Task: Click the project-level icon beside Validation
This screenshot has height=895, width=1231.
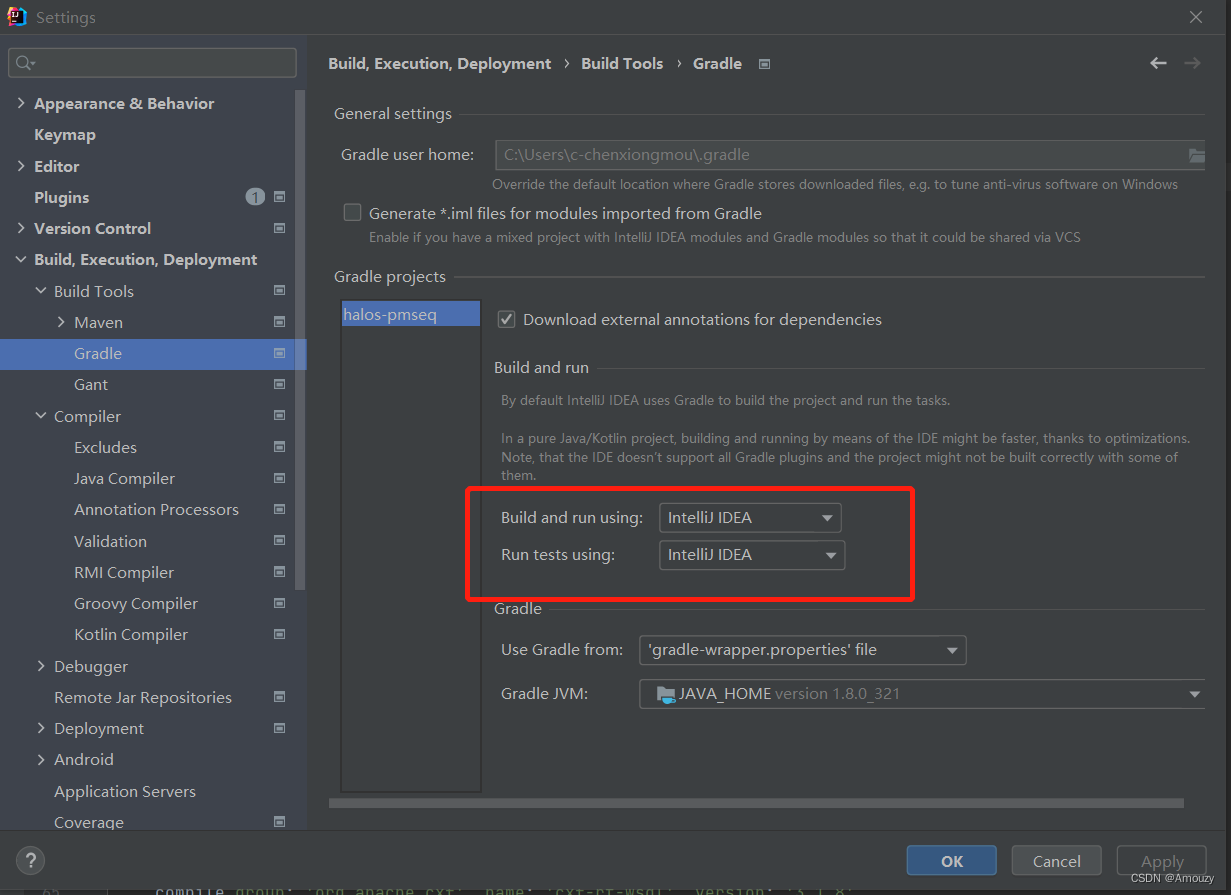Action: [280, 541]
